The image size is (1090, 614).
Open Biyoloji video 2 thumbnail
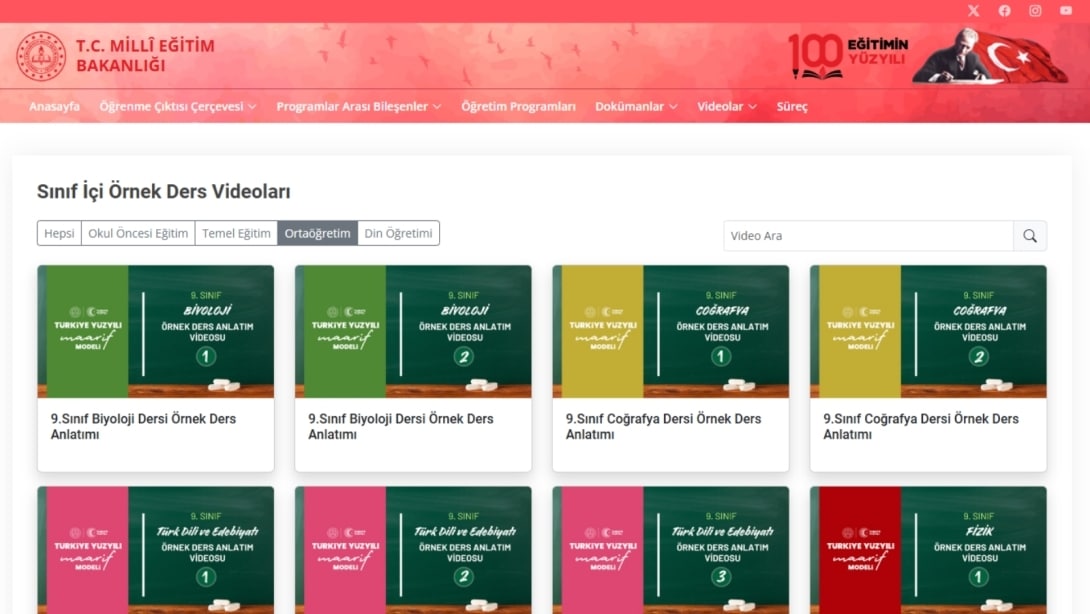pos(413,331)
